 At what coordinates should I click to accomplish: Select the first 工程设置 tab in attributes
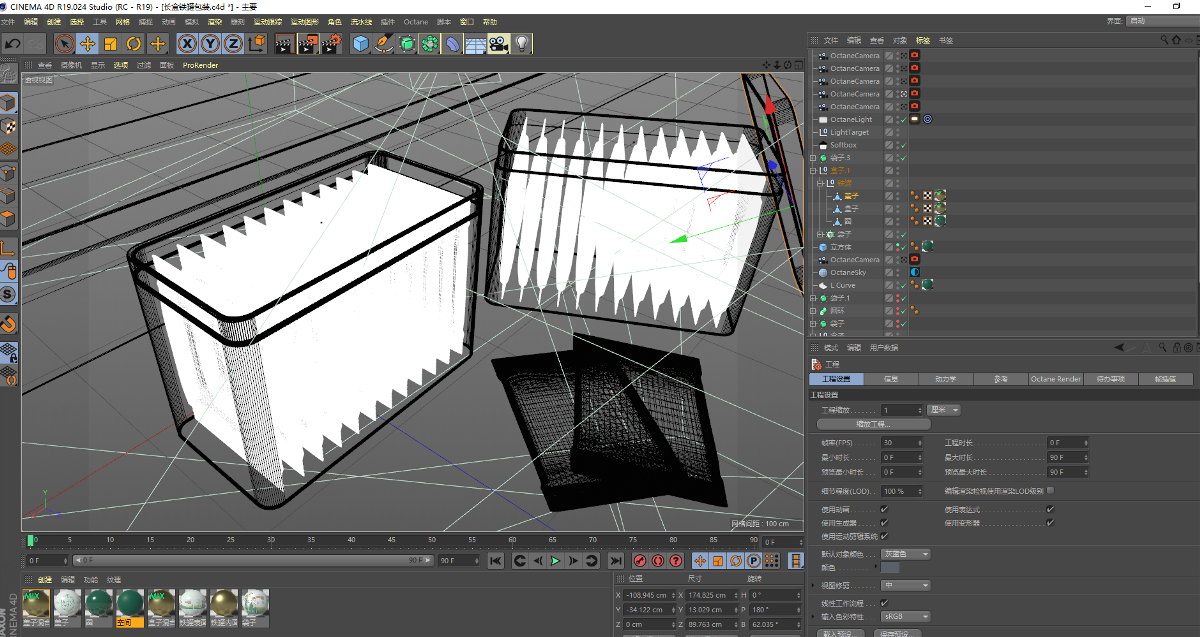click(x=836, y=379)
